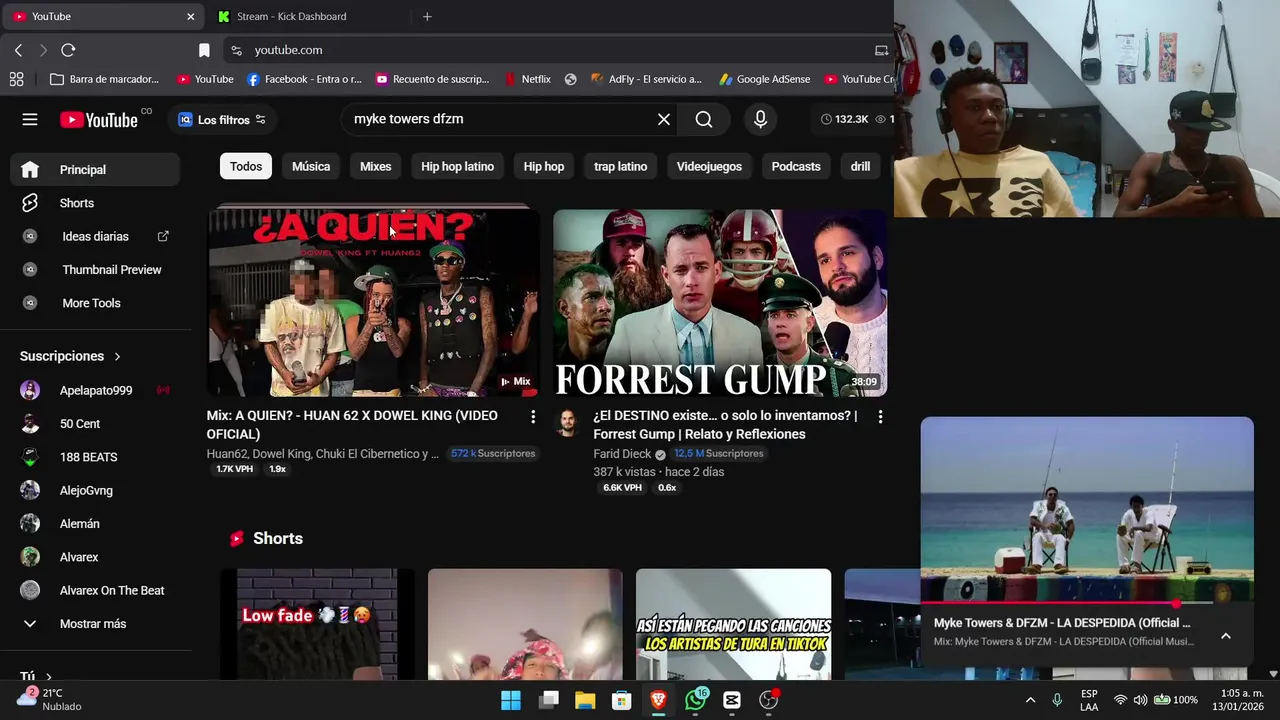Start voice search with the microphone
Screen dimensions: 1280x720
[760, 119]
